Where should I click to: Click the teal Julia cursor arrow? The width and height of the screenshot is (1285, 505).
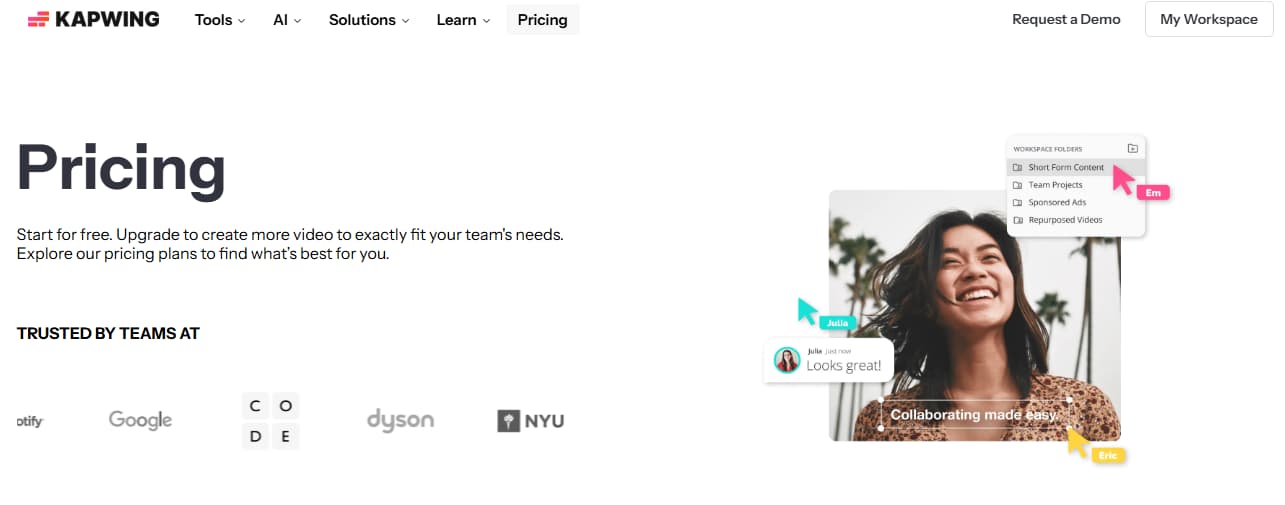[808, 310]
